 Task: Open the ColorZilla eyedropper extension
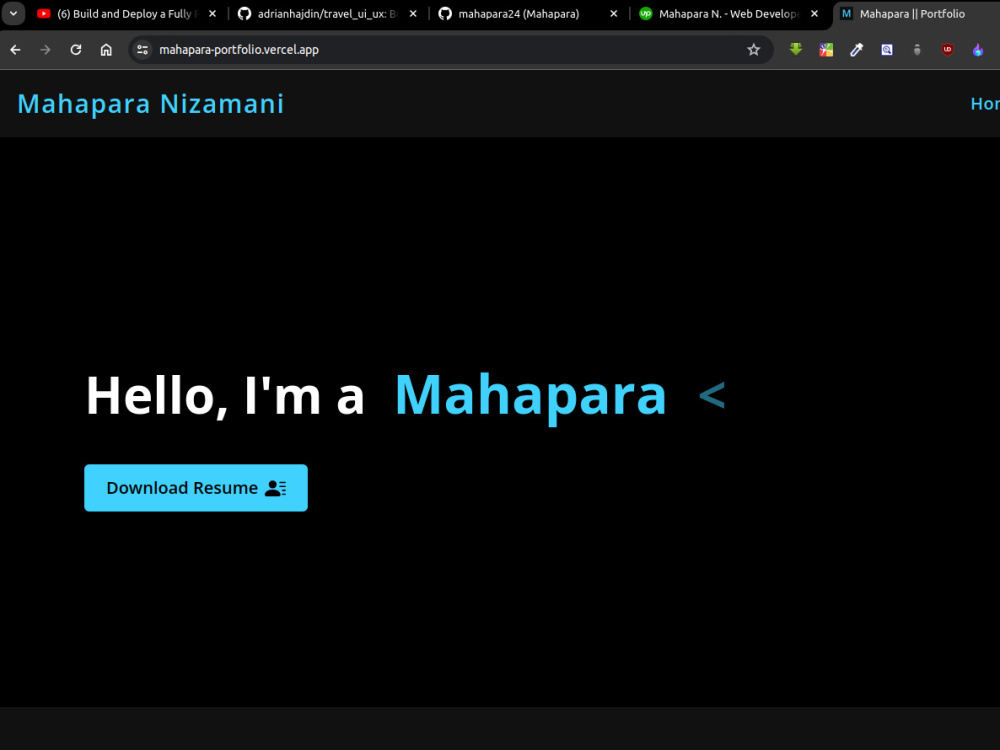[856, 49]
